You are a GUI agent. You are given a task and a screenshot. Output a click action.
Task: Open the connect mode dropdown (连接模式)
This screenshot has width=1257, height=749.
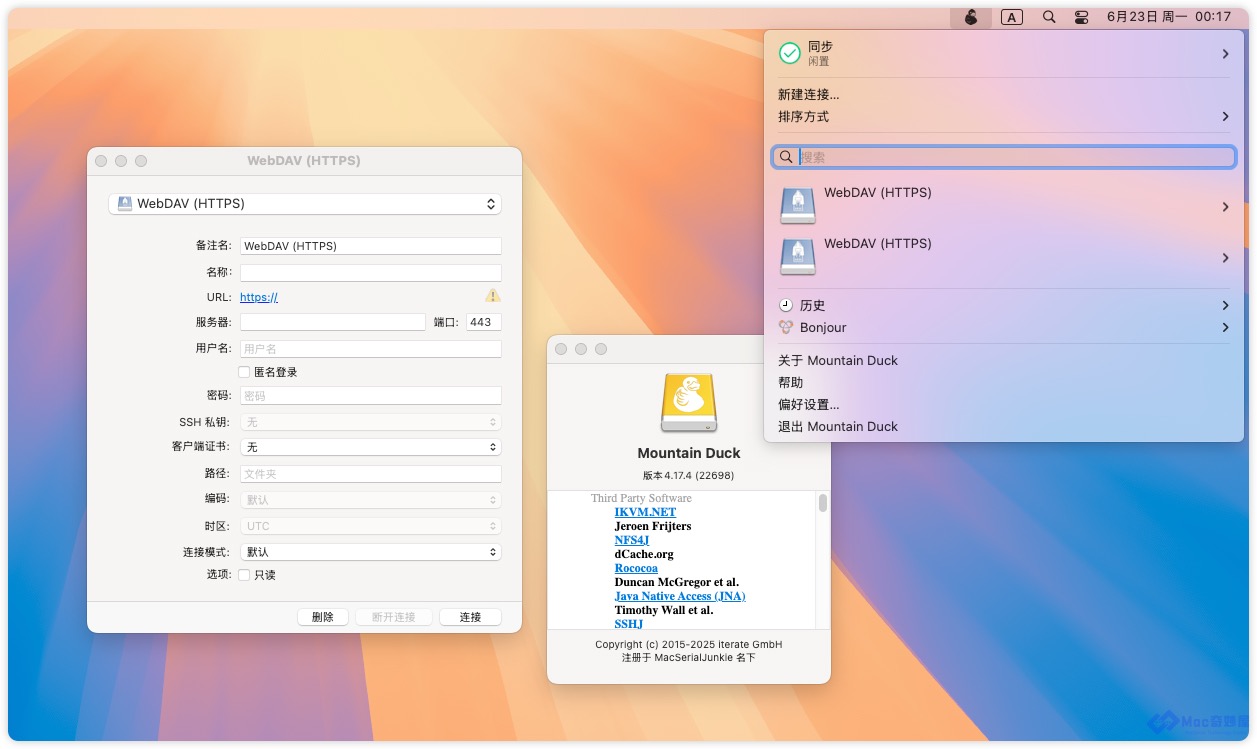tap(371, 552)
